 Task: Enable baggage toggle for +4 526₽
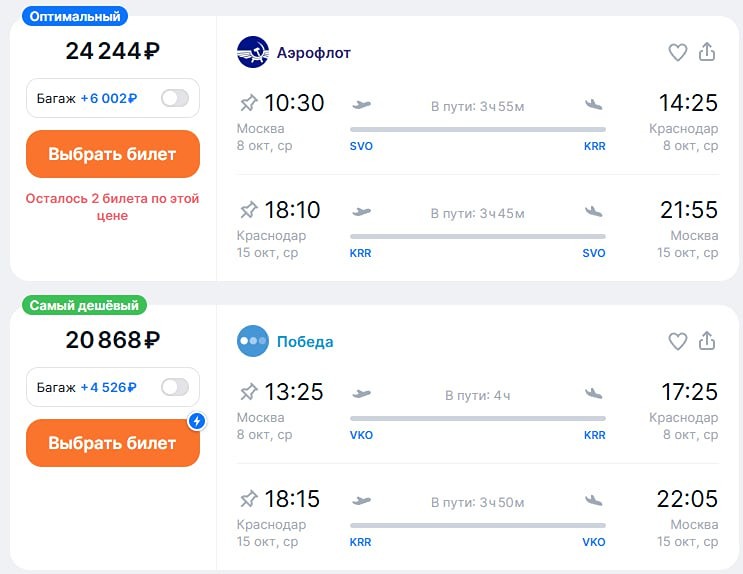[x=174, y=387]
